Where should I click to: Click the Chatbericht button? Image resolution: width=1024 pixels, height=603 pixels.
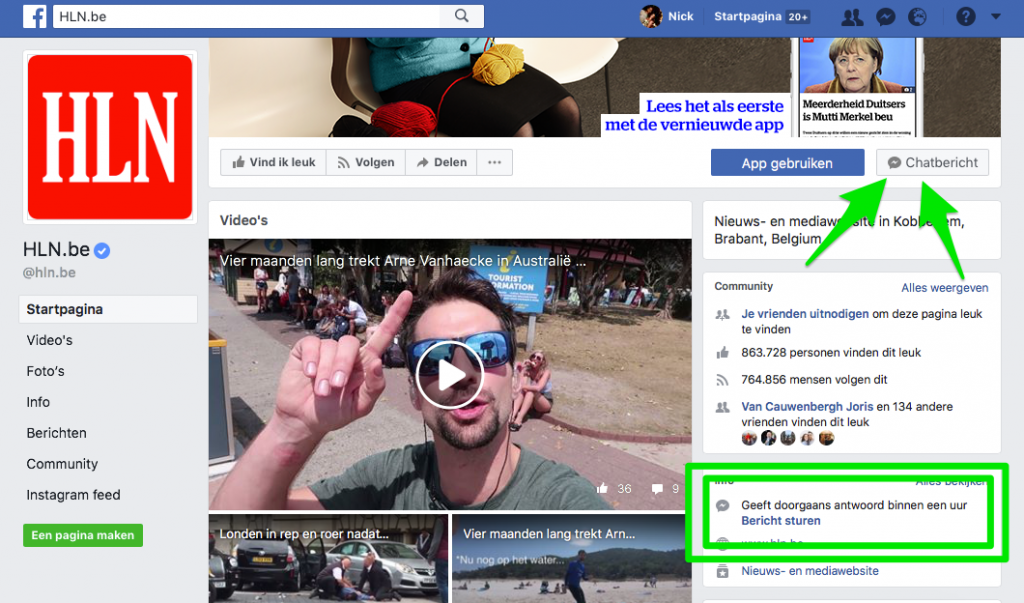[932, 163]
